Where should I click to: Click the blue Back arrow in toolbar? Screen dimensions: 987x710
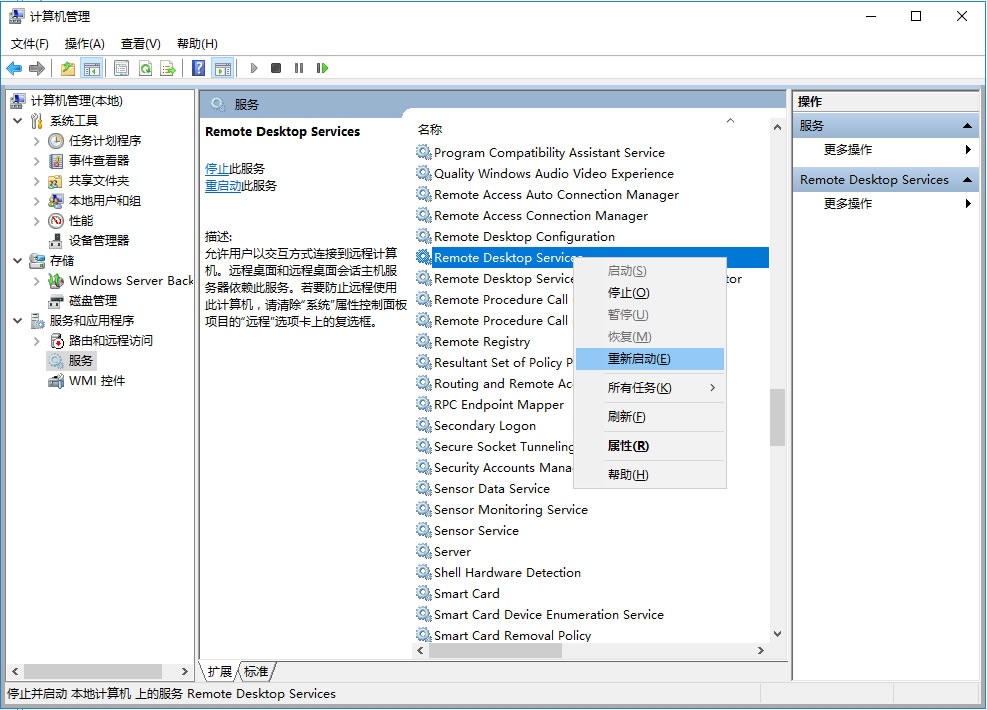(14, 68)
